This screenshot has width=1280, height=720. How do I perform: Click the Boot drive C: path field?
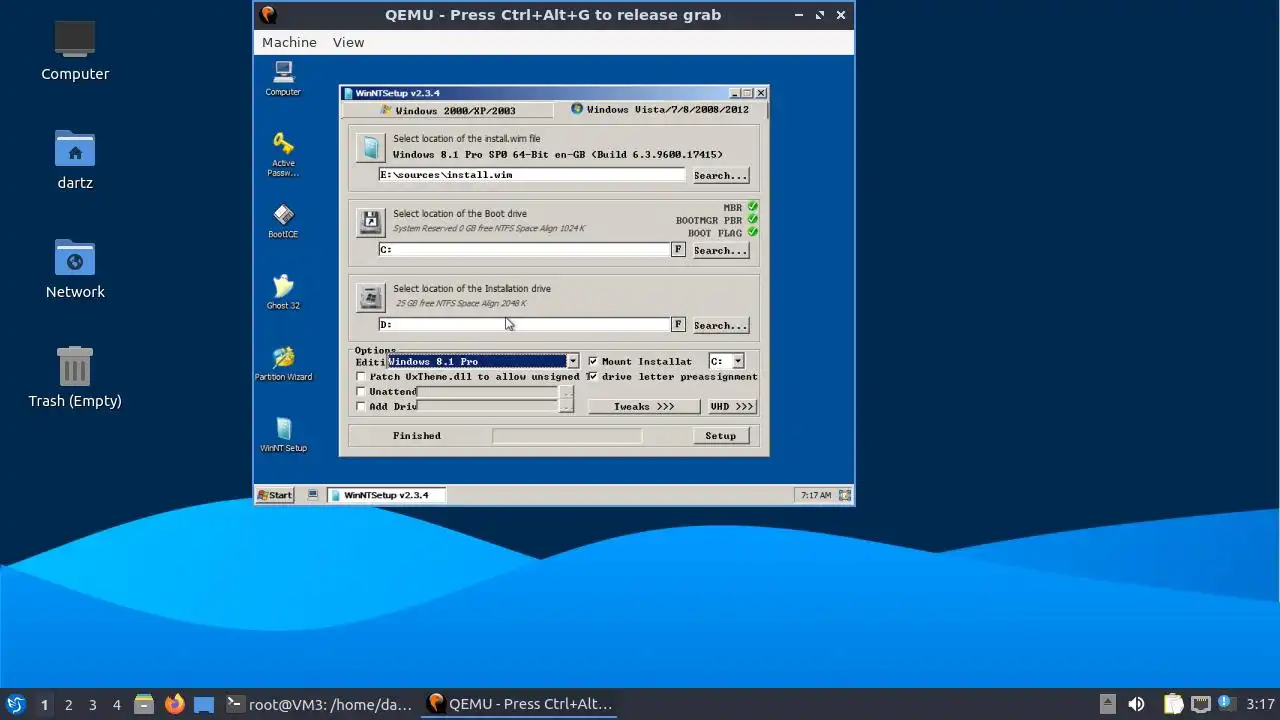[524, 249]
